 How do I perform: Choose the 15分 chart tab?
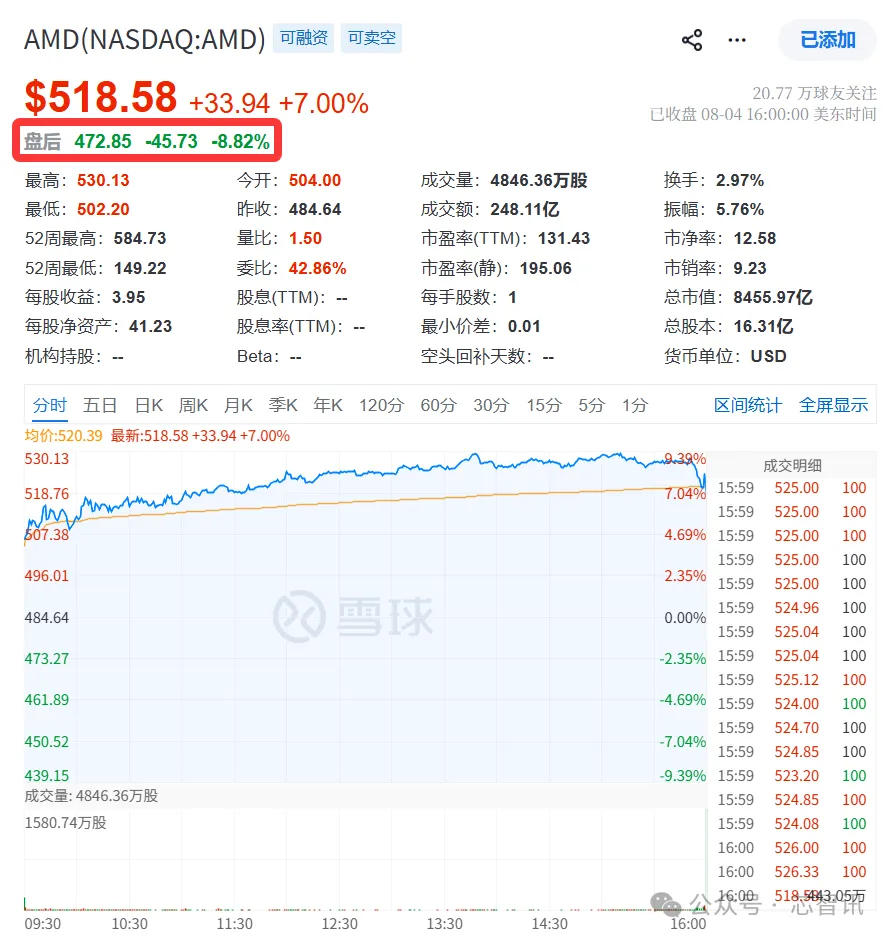click(x=544, y=405)
